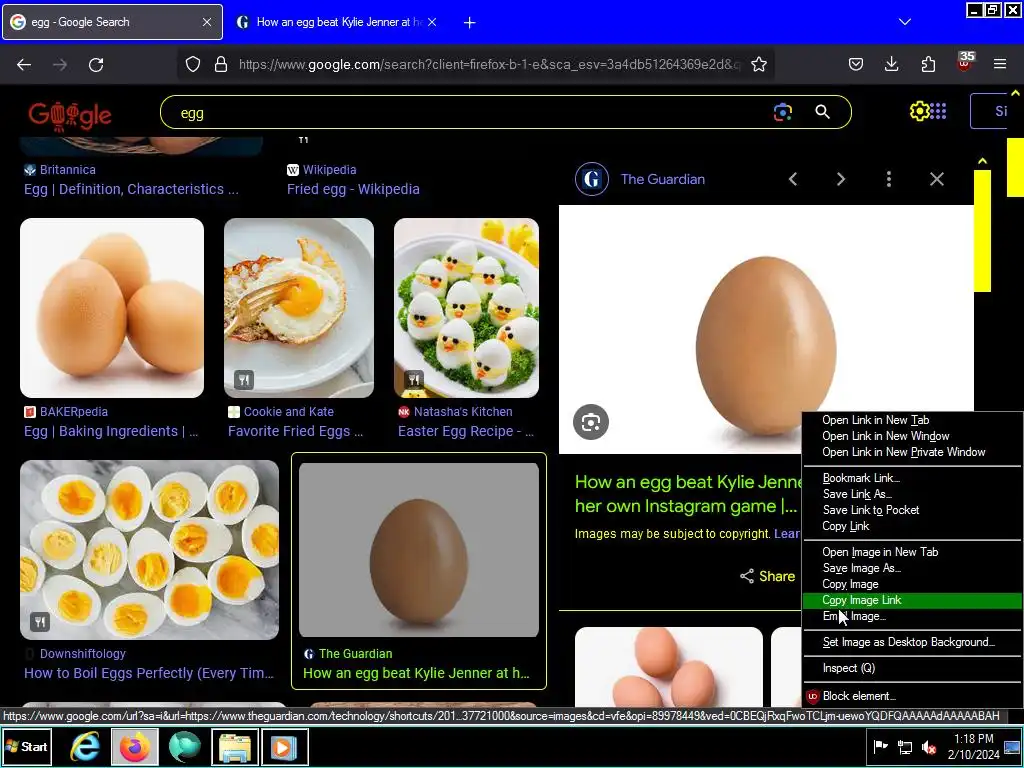
Task: Click the yellow preview panel scrollbar thumb
Action: 982,231
